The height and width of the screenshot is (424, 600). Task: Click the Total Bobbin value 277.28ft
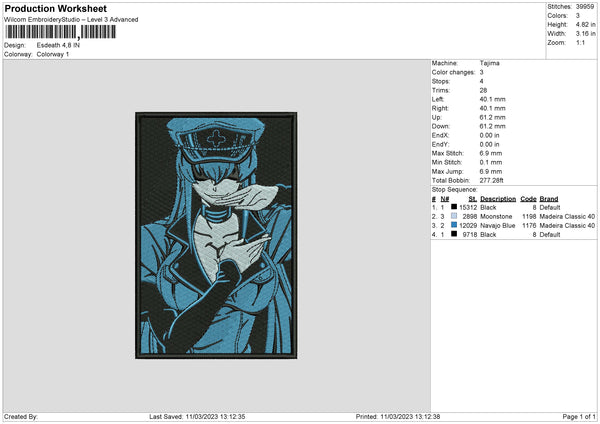point(492,181)
